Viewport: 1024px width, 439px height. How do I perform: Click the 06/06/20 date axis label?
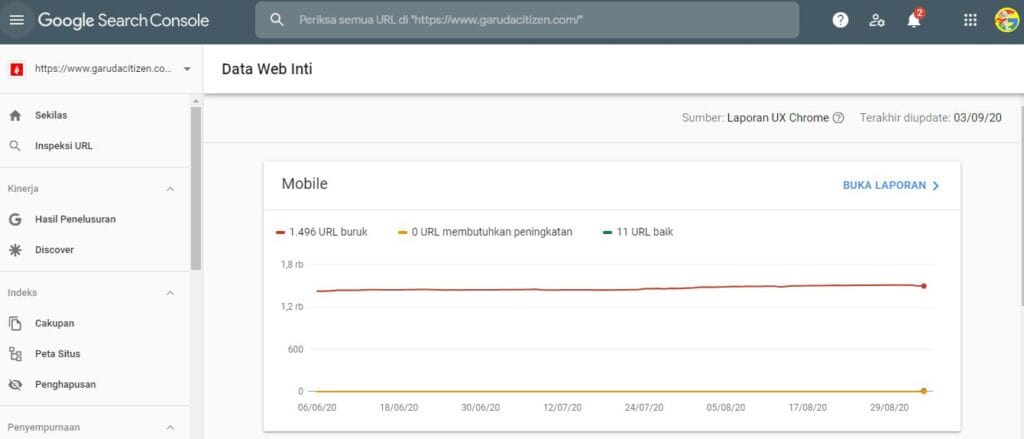coord(317,407)
